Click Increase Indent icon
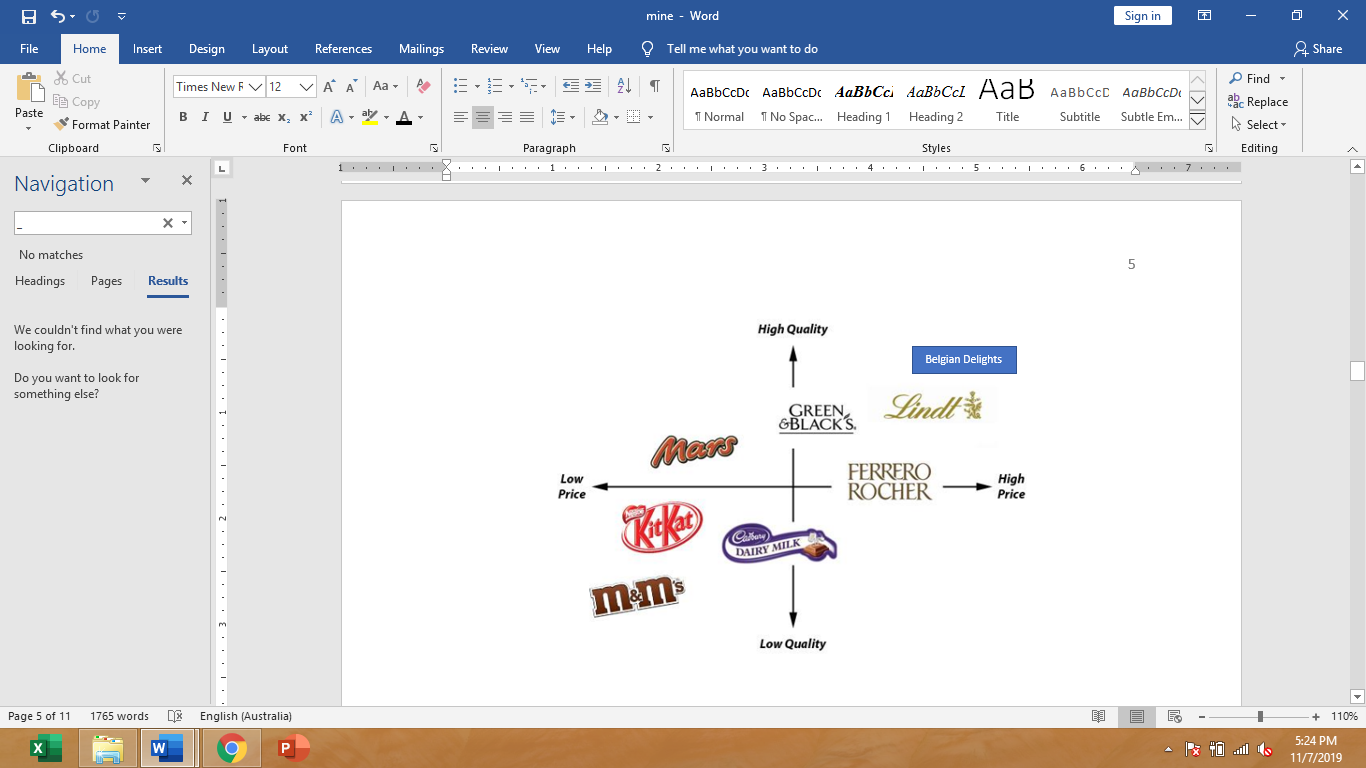This screenshot has height=768, width=1366. (x=593, y=87)
